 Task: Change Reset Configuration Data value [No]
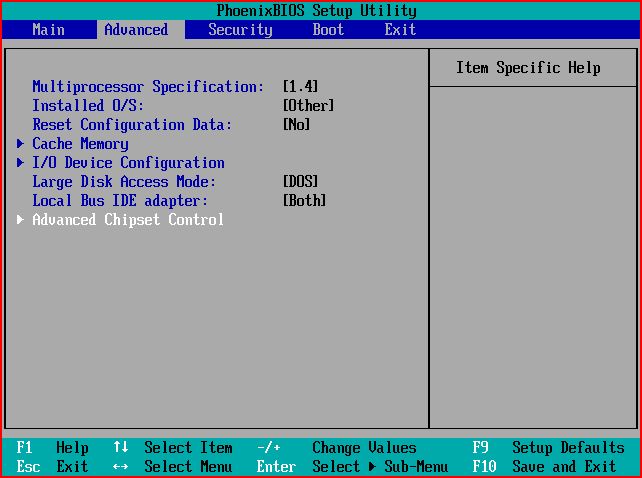tap(296, 124)
